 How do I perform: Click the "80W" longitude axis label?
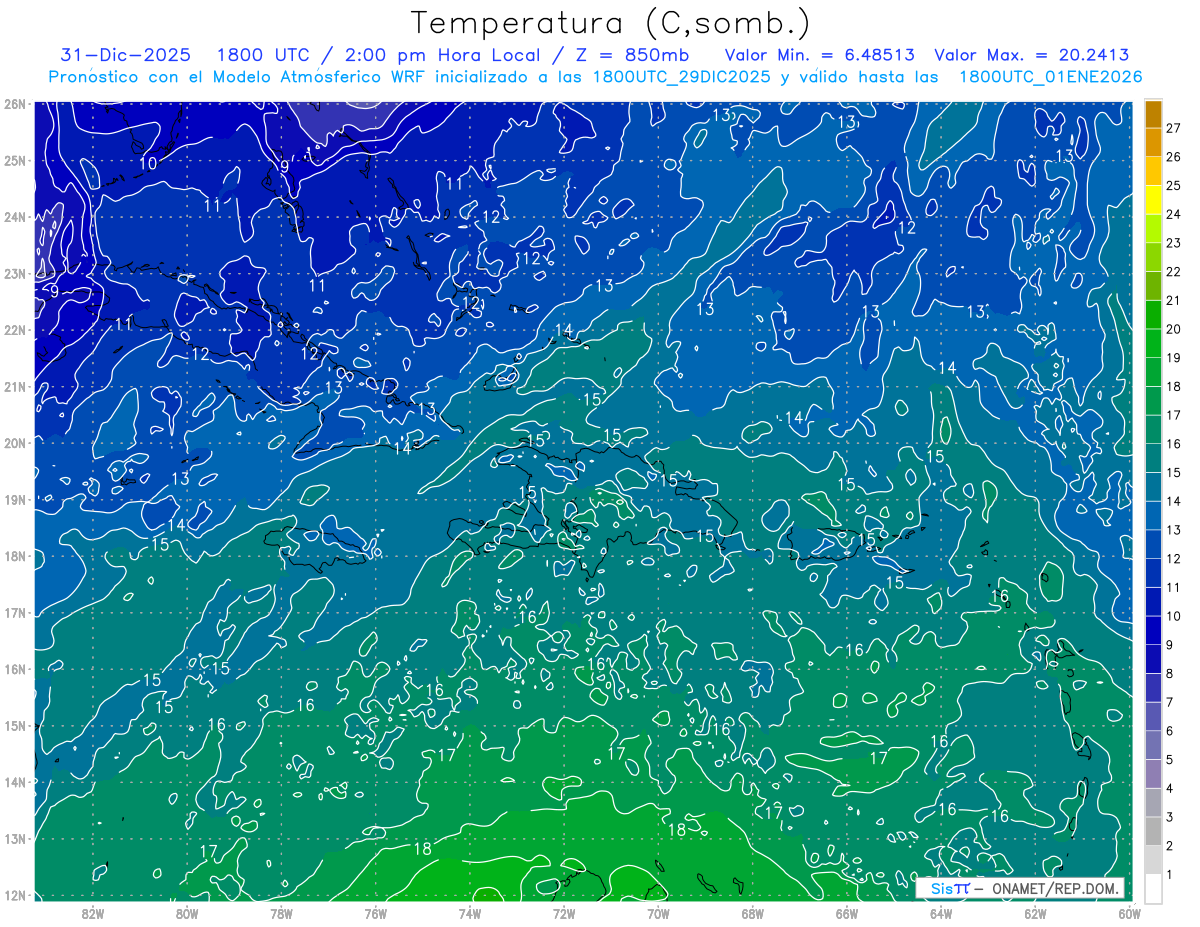(x=187, y=913)
